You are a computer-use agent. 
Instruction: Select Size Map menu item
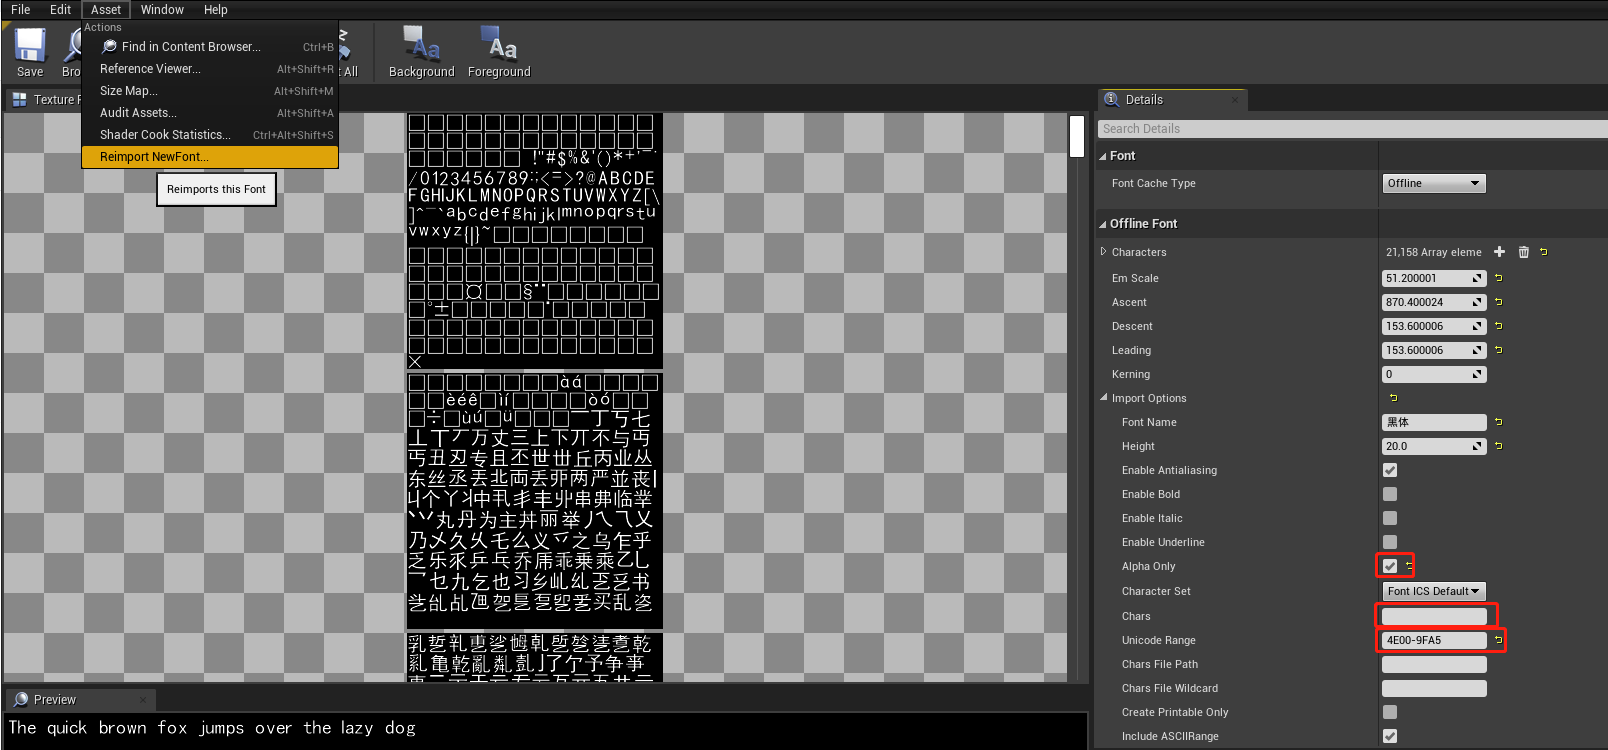coord(210,91)
